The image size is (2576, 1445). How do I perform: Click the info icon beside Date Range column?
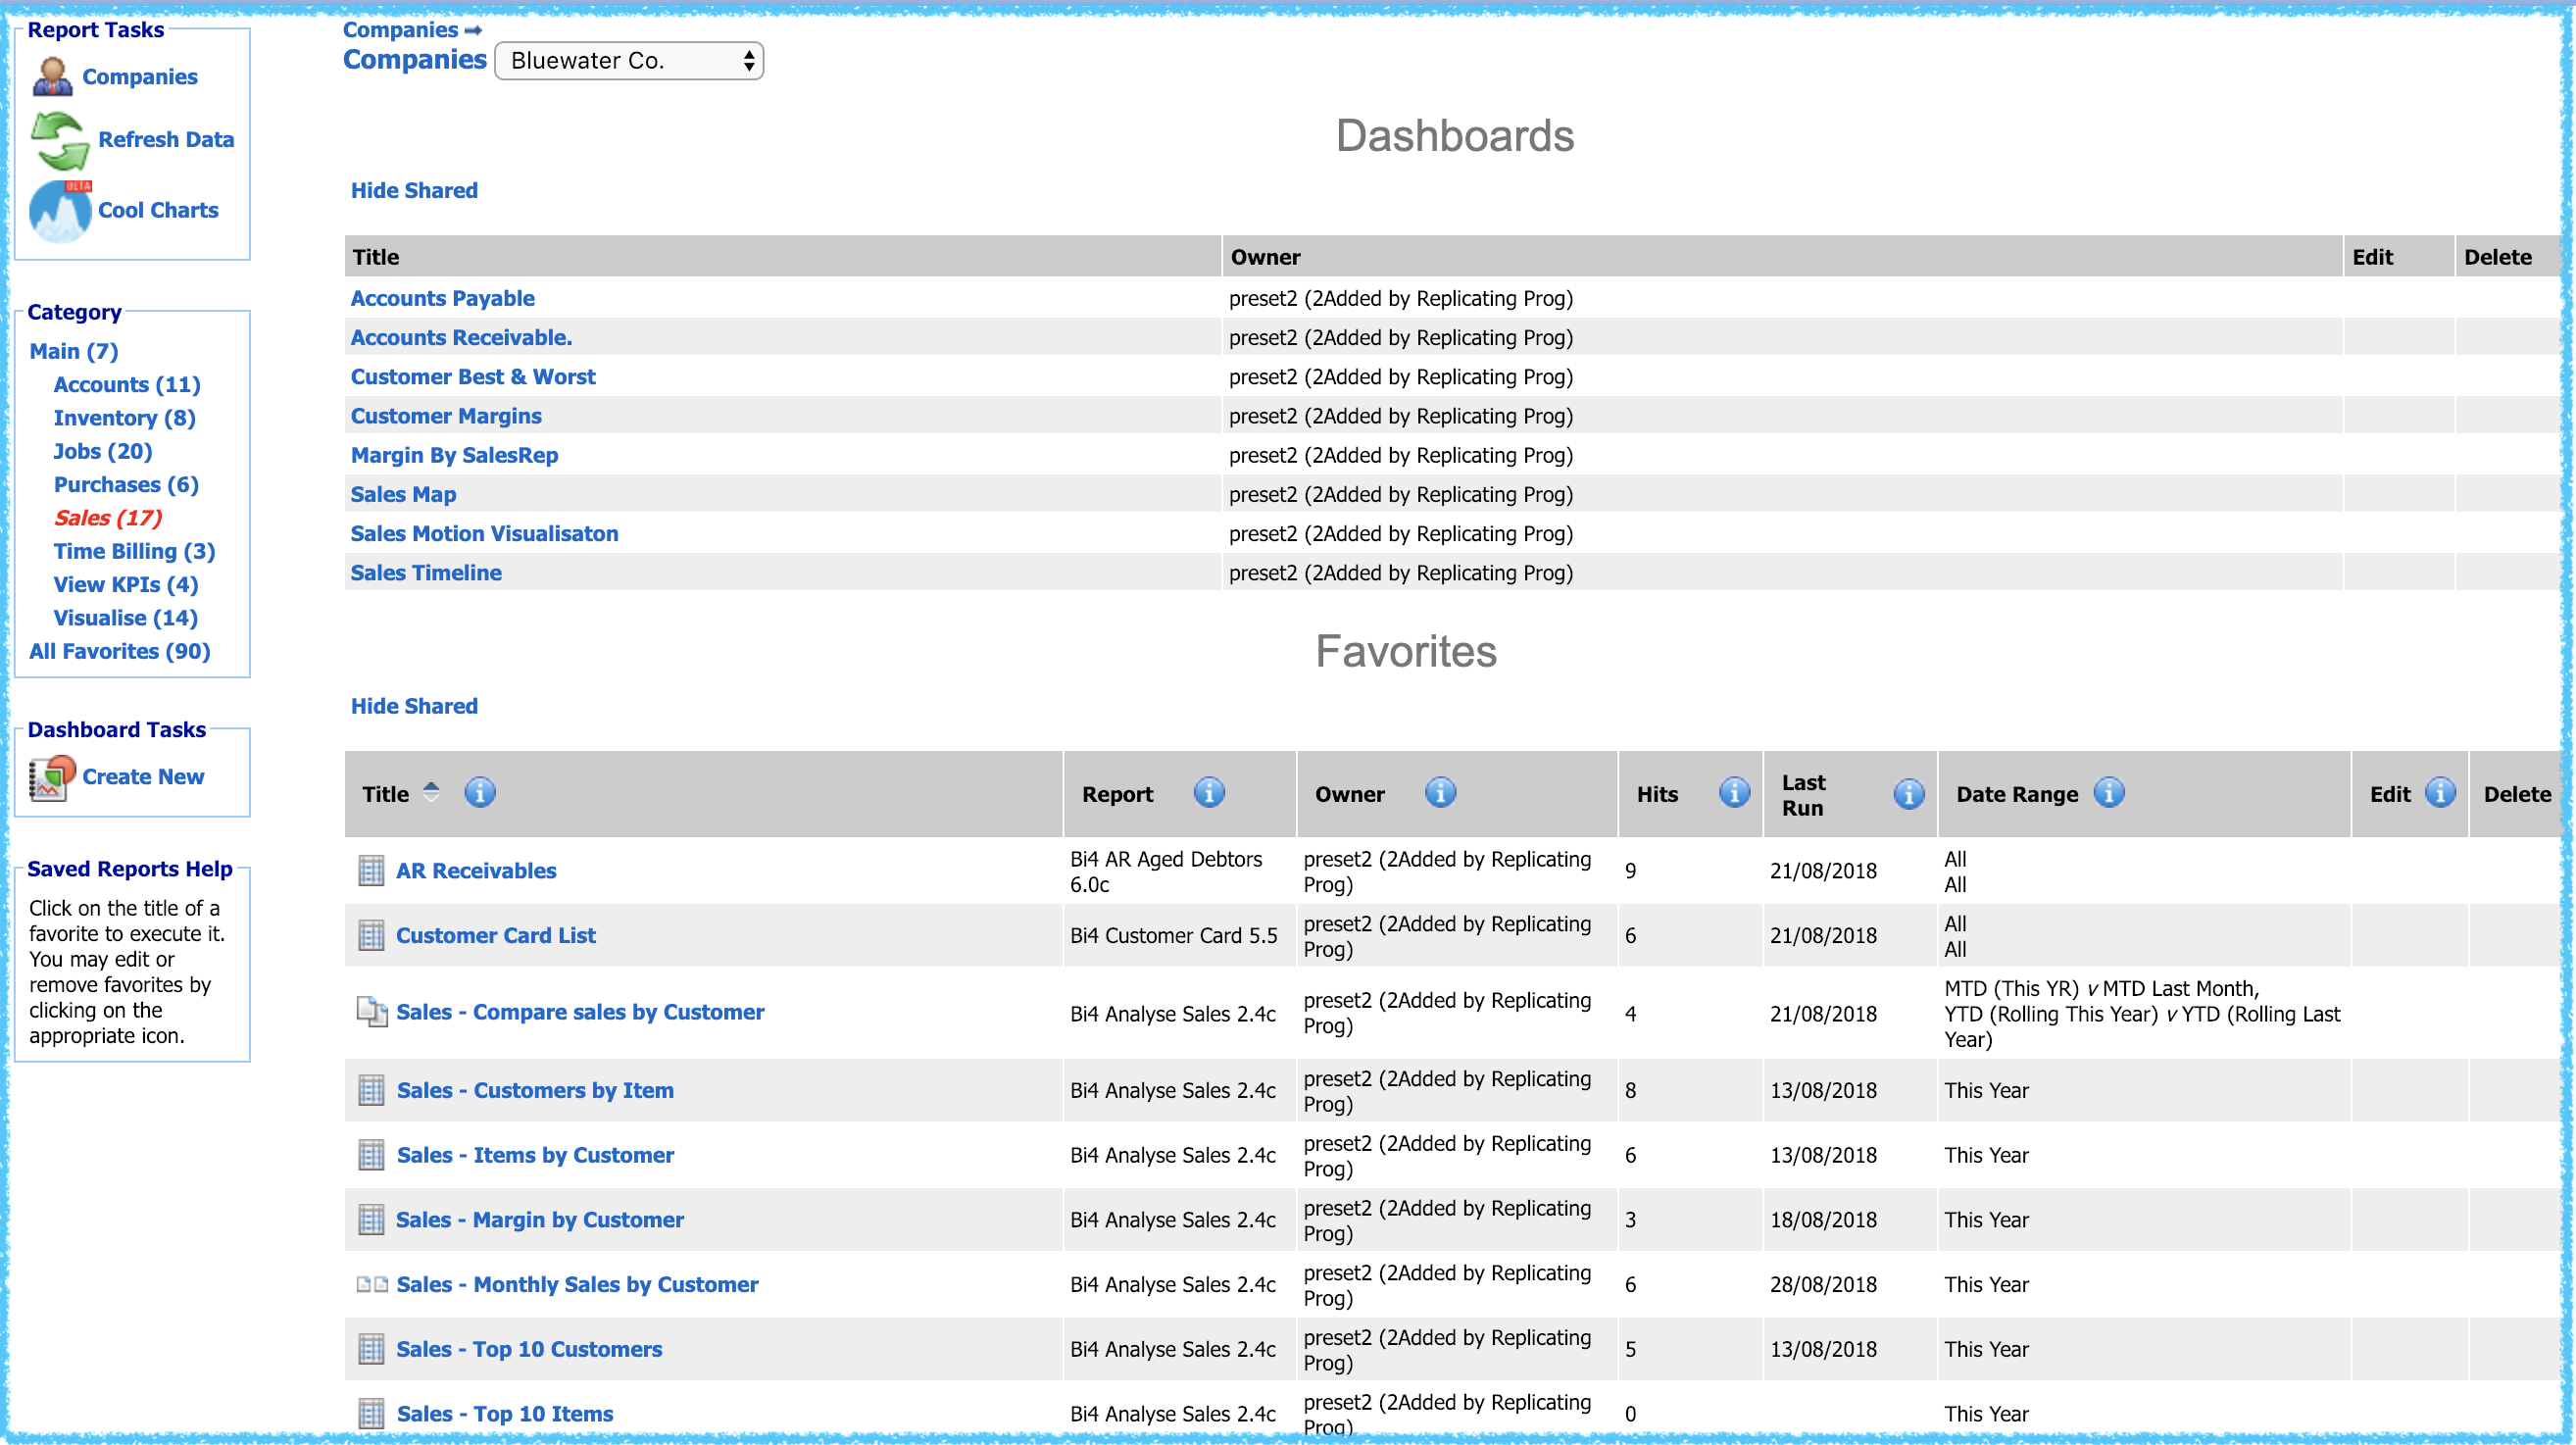tap(2109, 793)
